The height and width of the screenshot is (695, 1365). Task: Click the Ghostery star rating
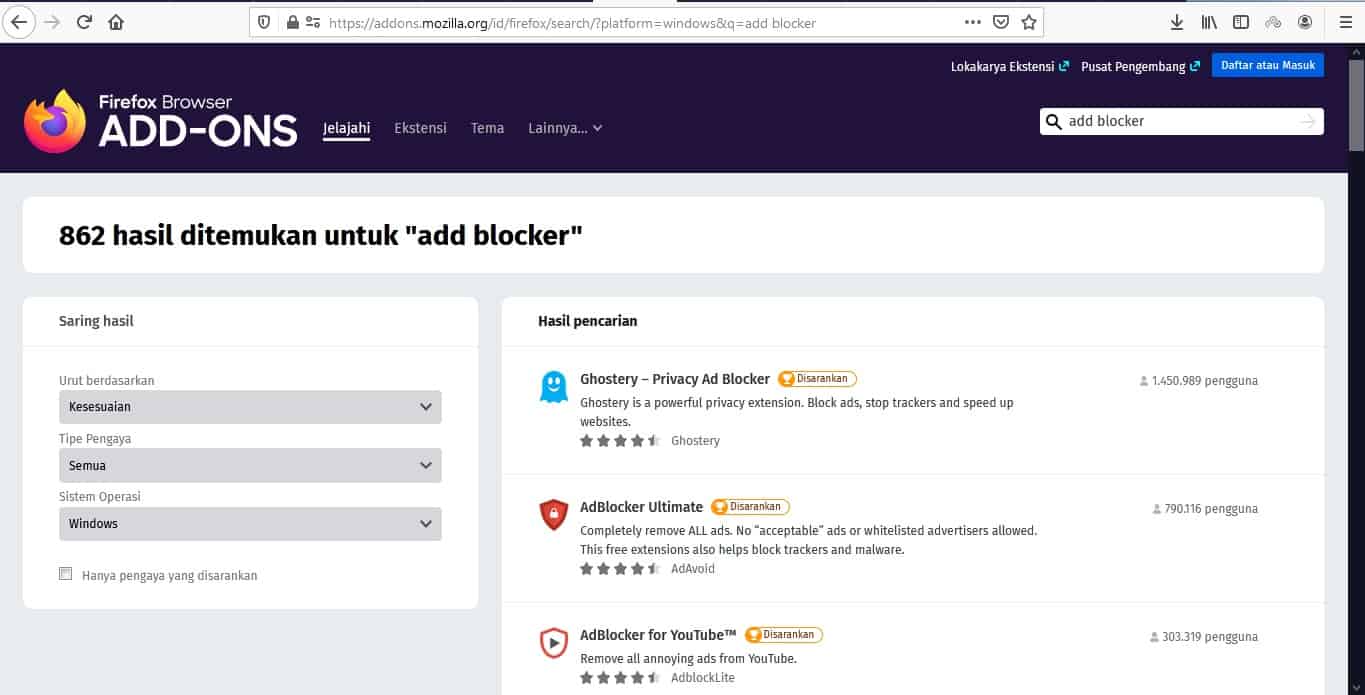click(620, 440)
